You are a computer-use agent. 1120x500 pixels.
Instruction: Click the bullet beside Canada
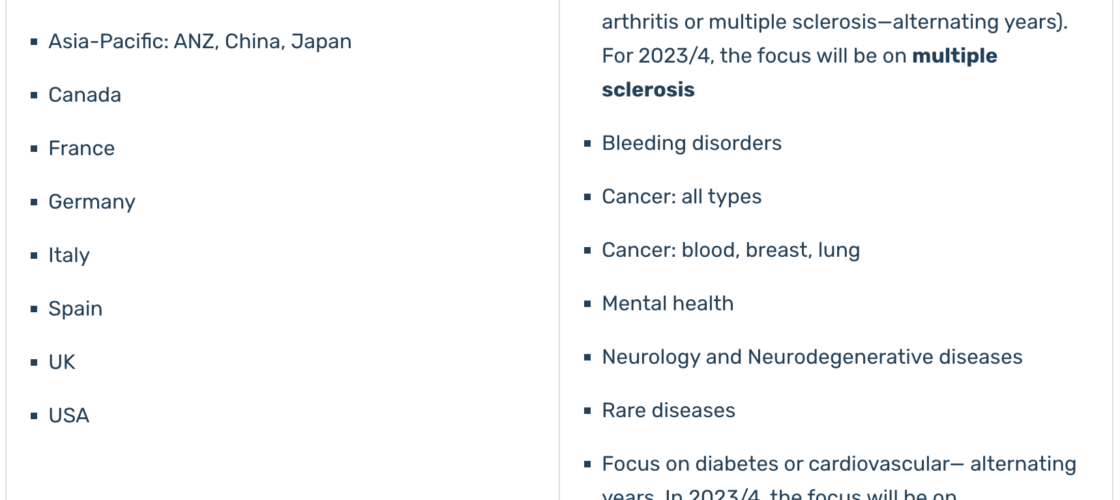pyautogui.click(x=34, y=96)
